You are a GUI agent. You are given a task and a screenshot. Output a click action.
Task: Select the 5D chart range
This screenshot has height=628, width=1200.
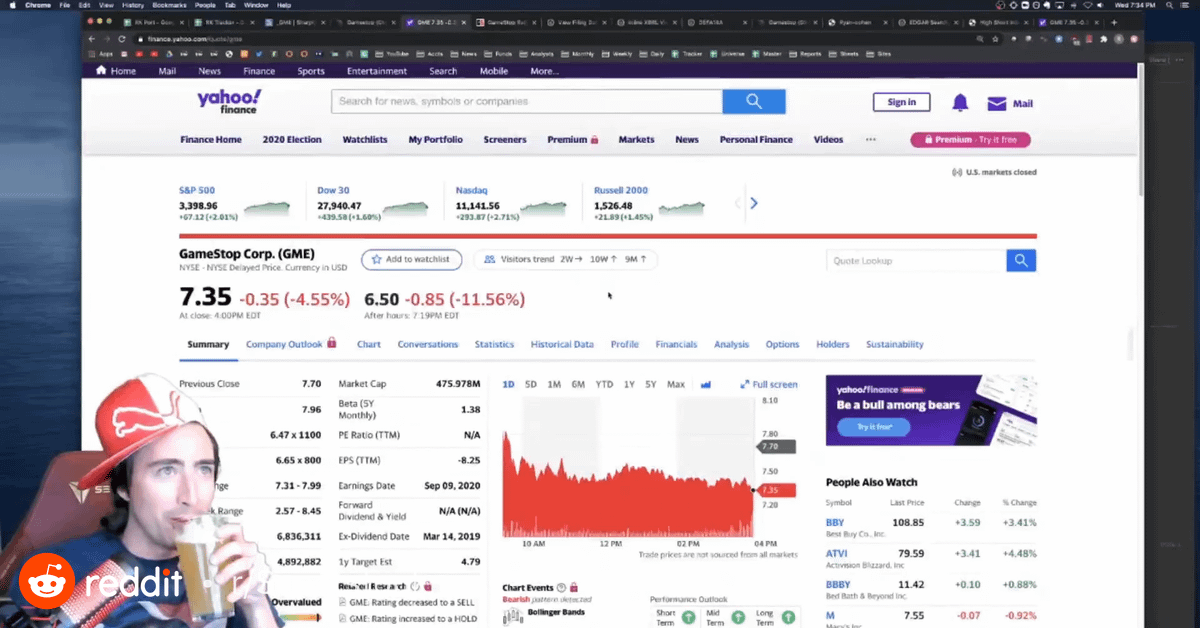(531, 385)
